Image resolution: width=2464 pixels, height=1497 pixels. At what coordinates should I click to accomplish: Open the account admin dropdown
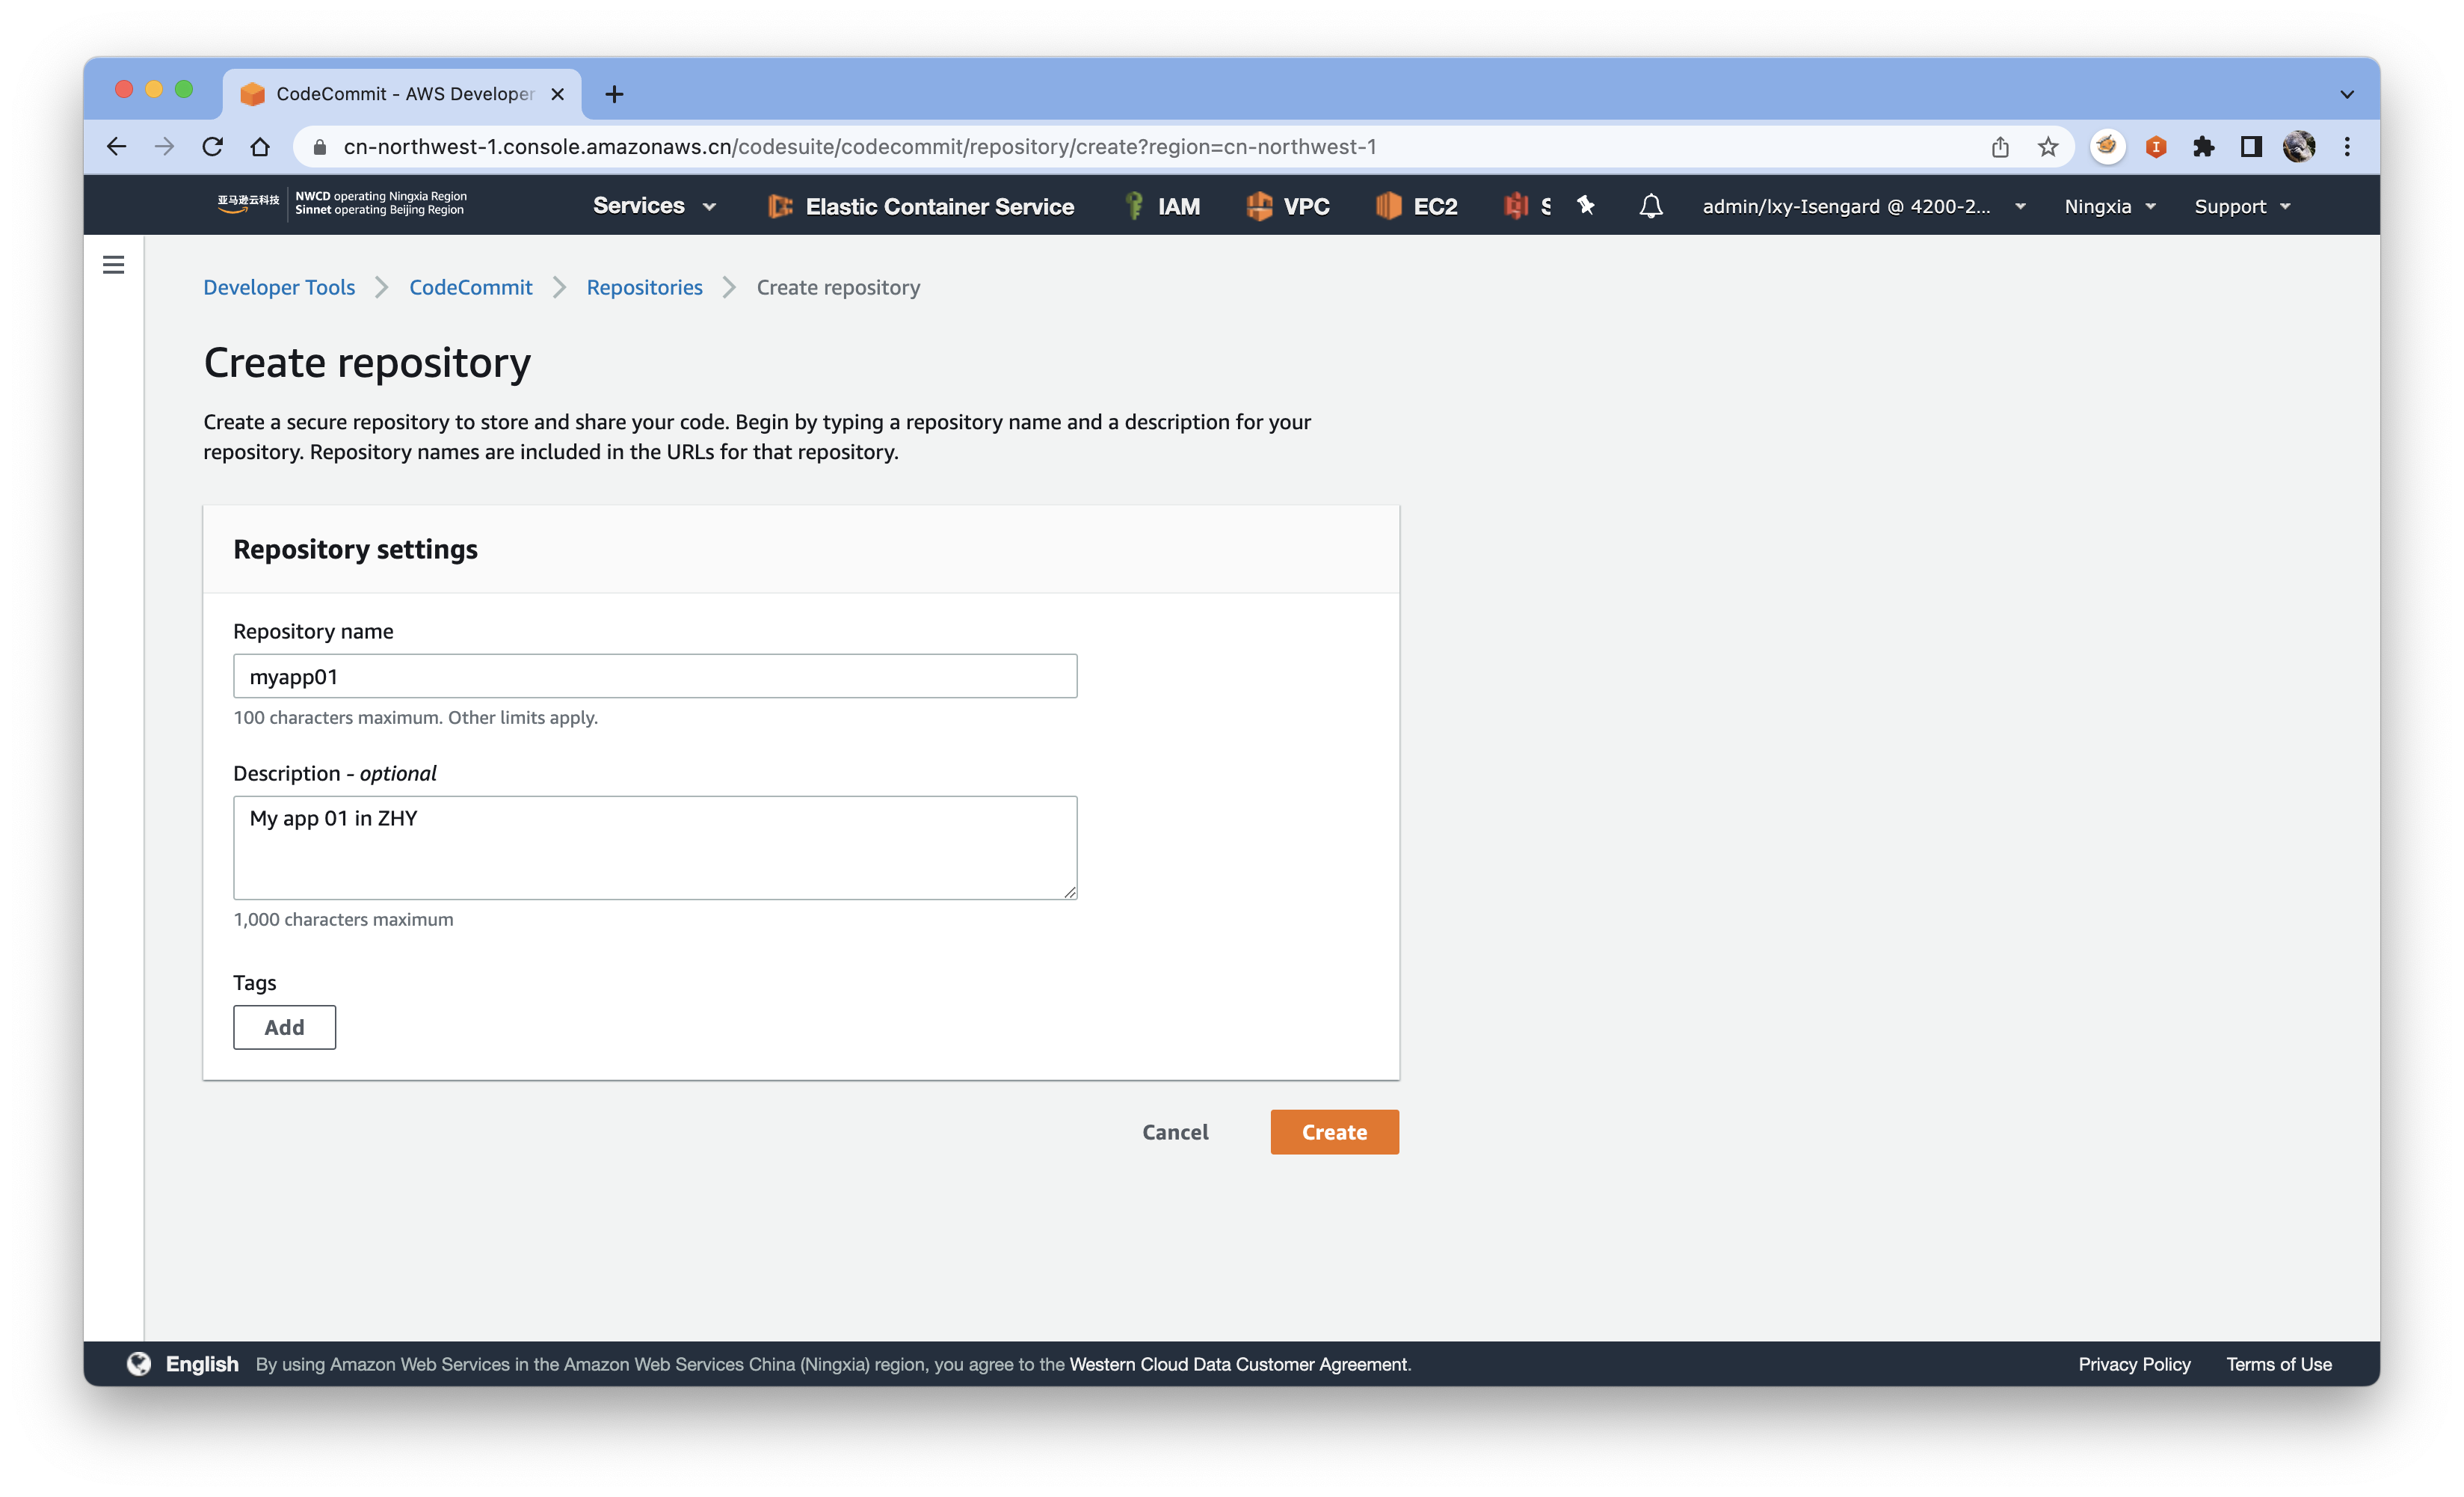[x=1864, y=206]
